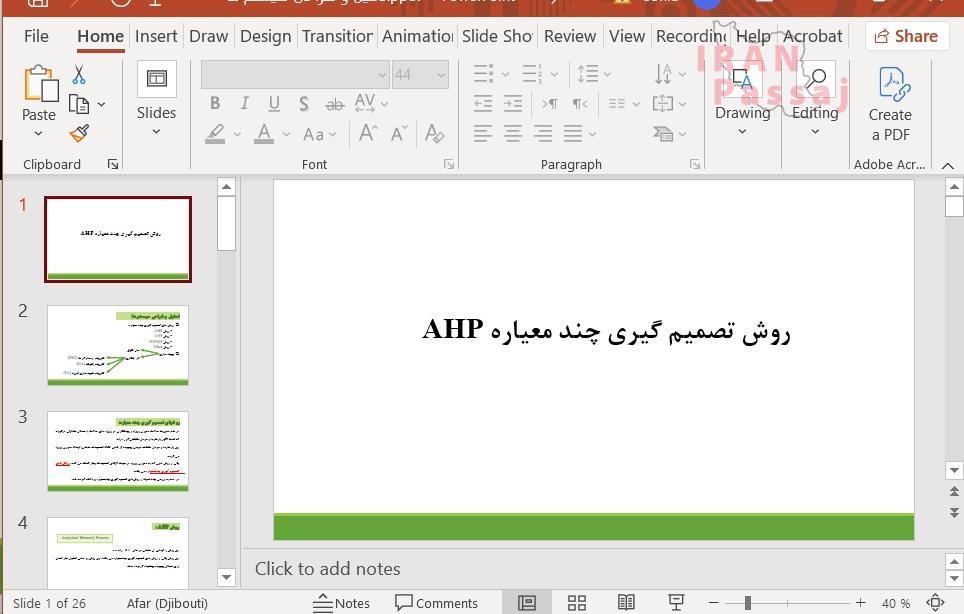Viewport: 964px width, 614px height.
Task: Start slide show from status bar
Action: [676, 603]
